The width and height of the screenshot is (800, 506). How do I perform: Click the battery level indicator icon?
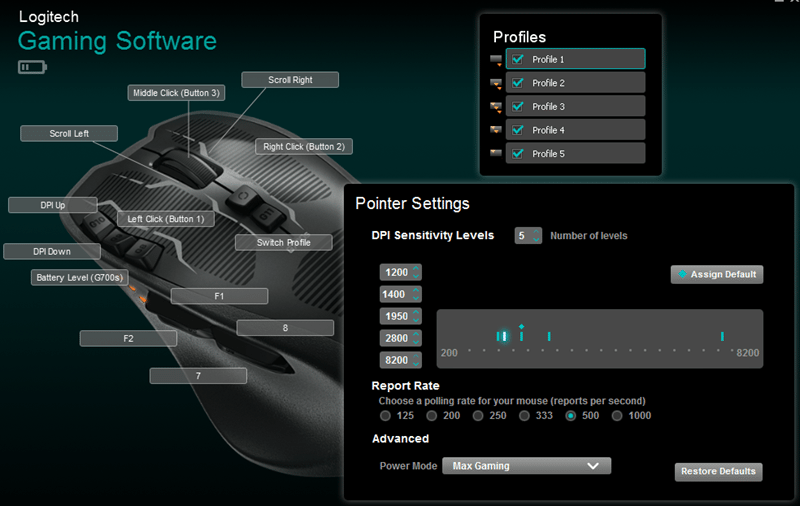(x=32, y=67)
